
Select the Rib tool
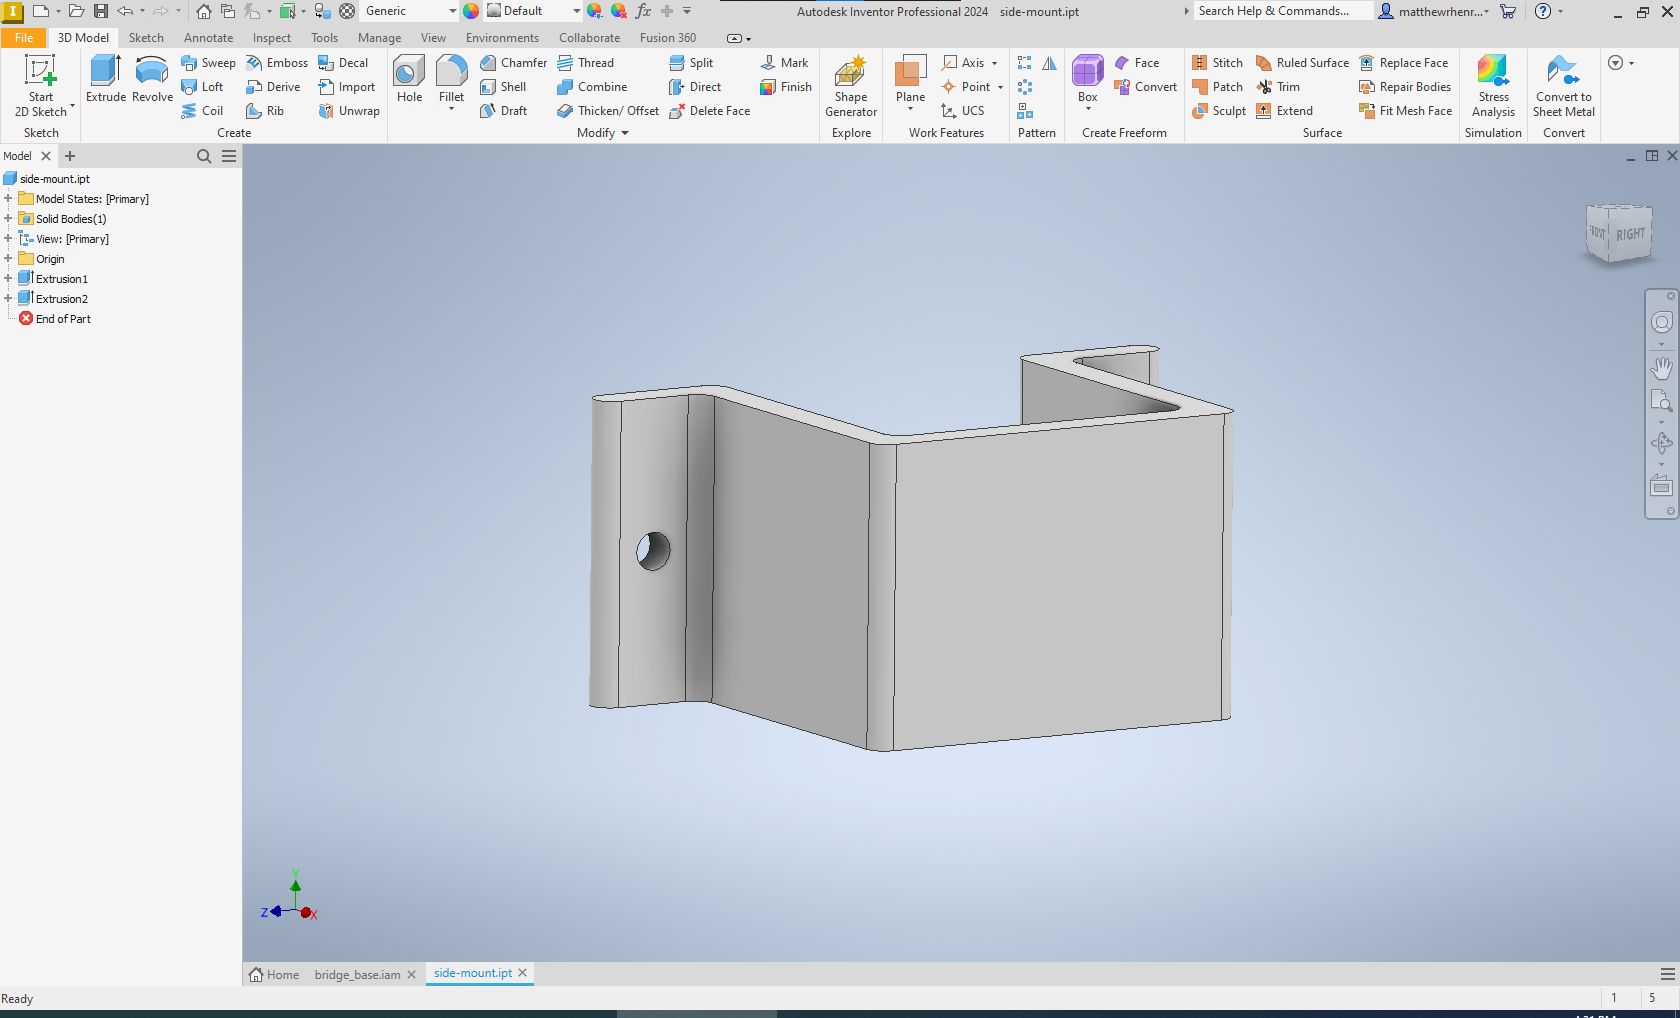[x=265, y=111]
